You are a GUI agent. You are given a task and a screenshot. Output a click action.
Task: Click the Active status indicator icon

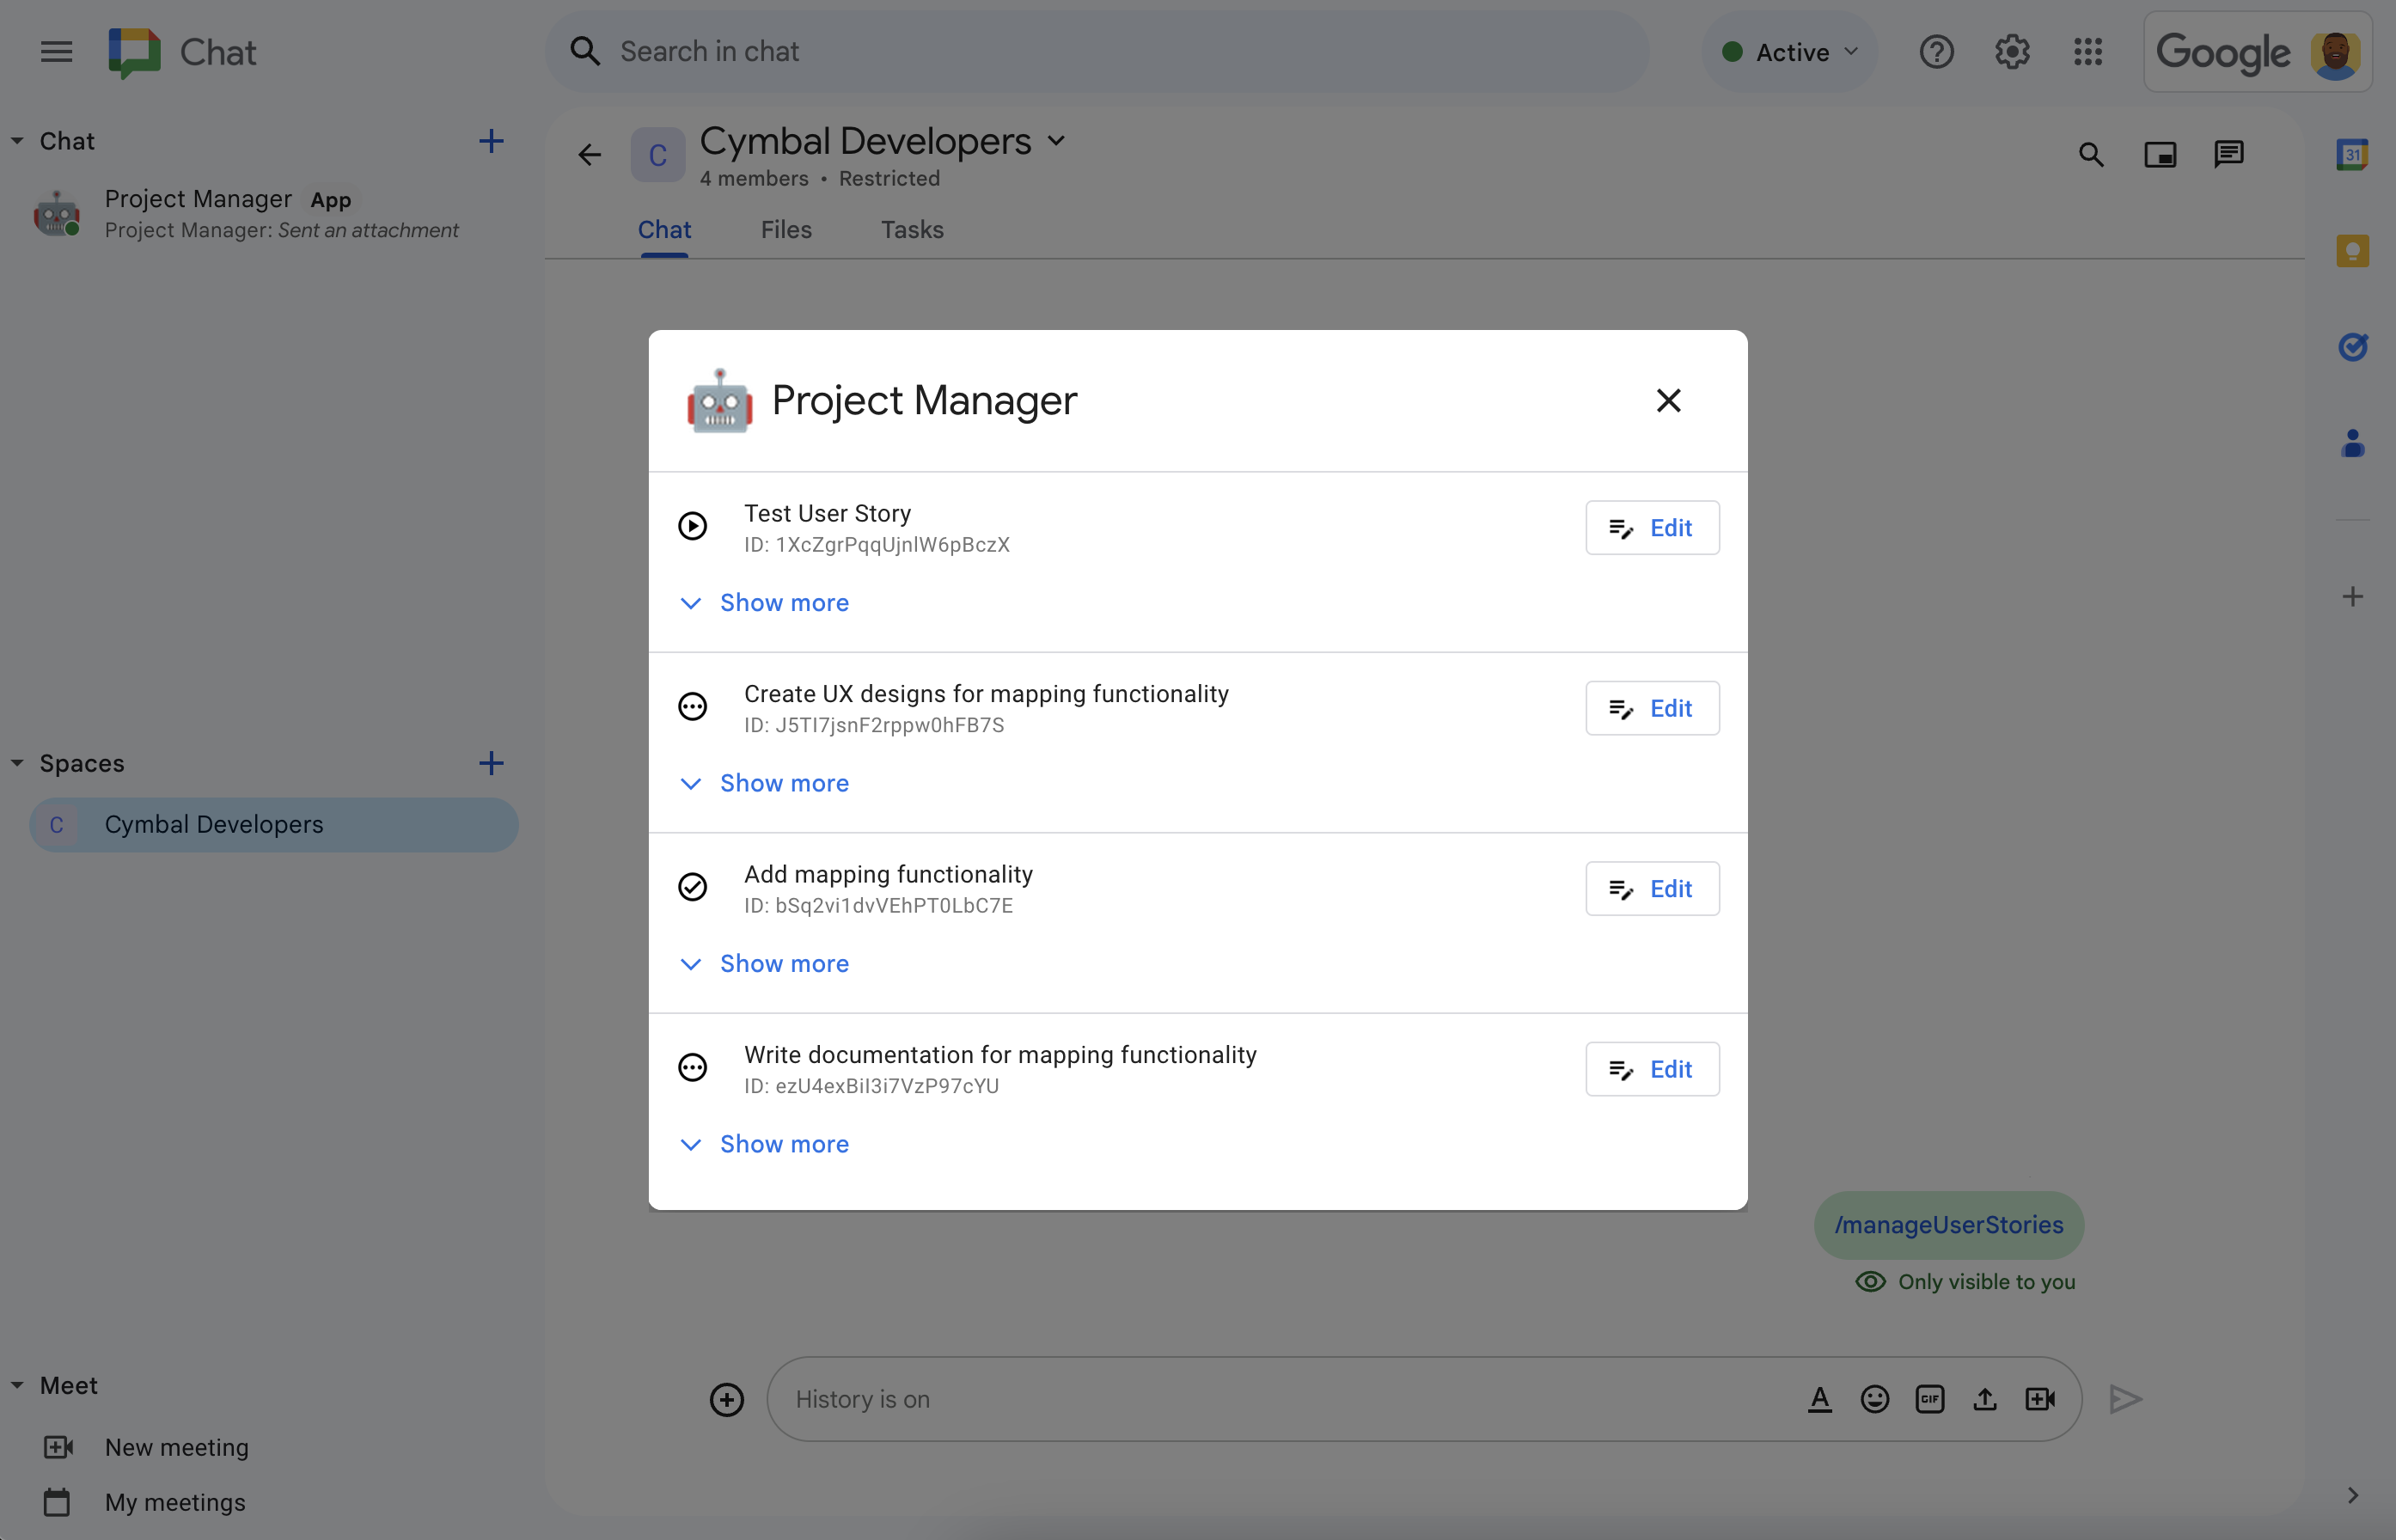[x=1734, y=51]
